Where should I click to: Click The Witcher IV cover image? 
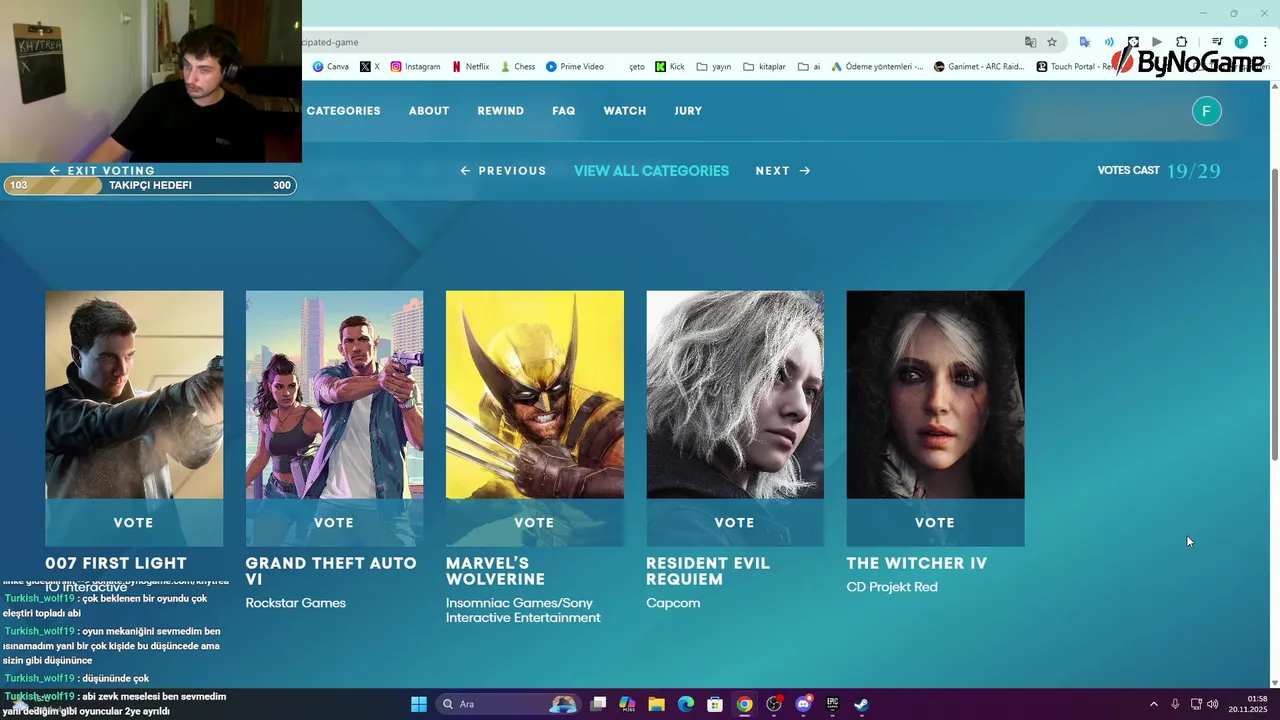(935, 395)
